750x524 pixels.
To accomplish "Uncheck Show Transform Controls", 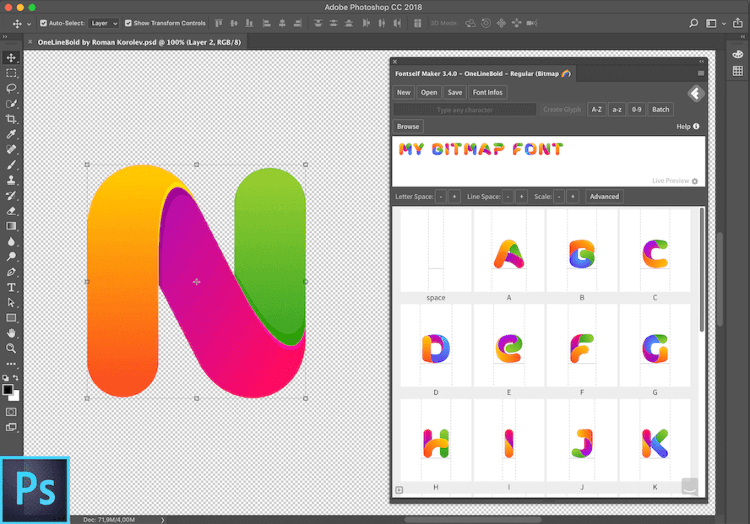I will click(x=129, y=23).
